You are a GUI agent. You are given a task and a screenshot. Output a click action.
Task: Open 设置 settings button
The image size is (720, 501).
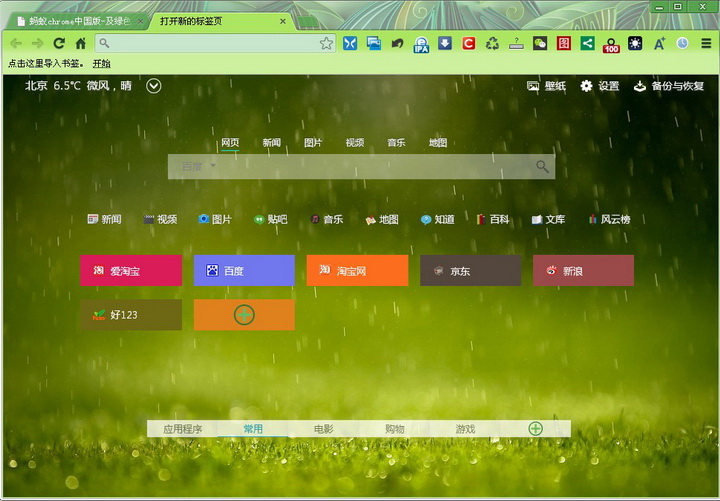coord(600,86)
